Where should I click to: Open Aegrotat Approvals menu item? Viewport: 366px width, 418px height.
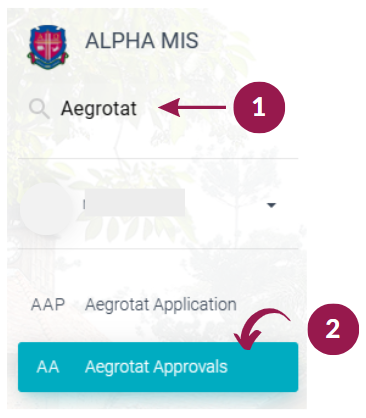point(158,367)
